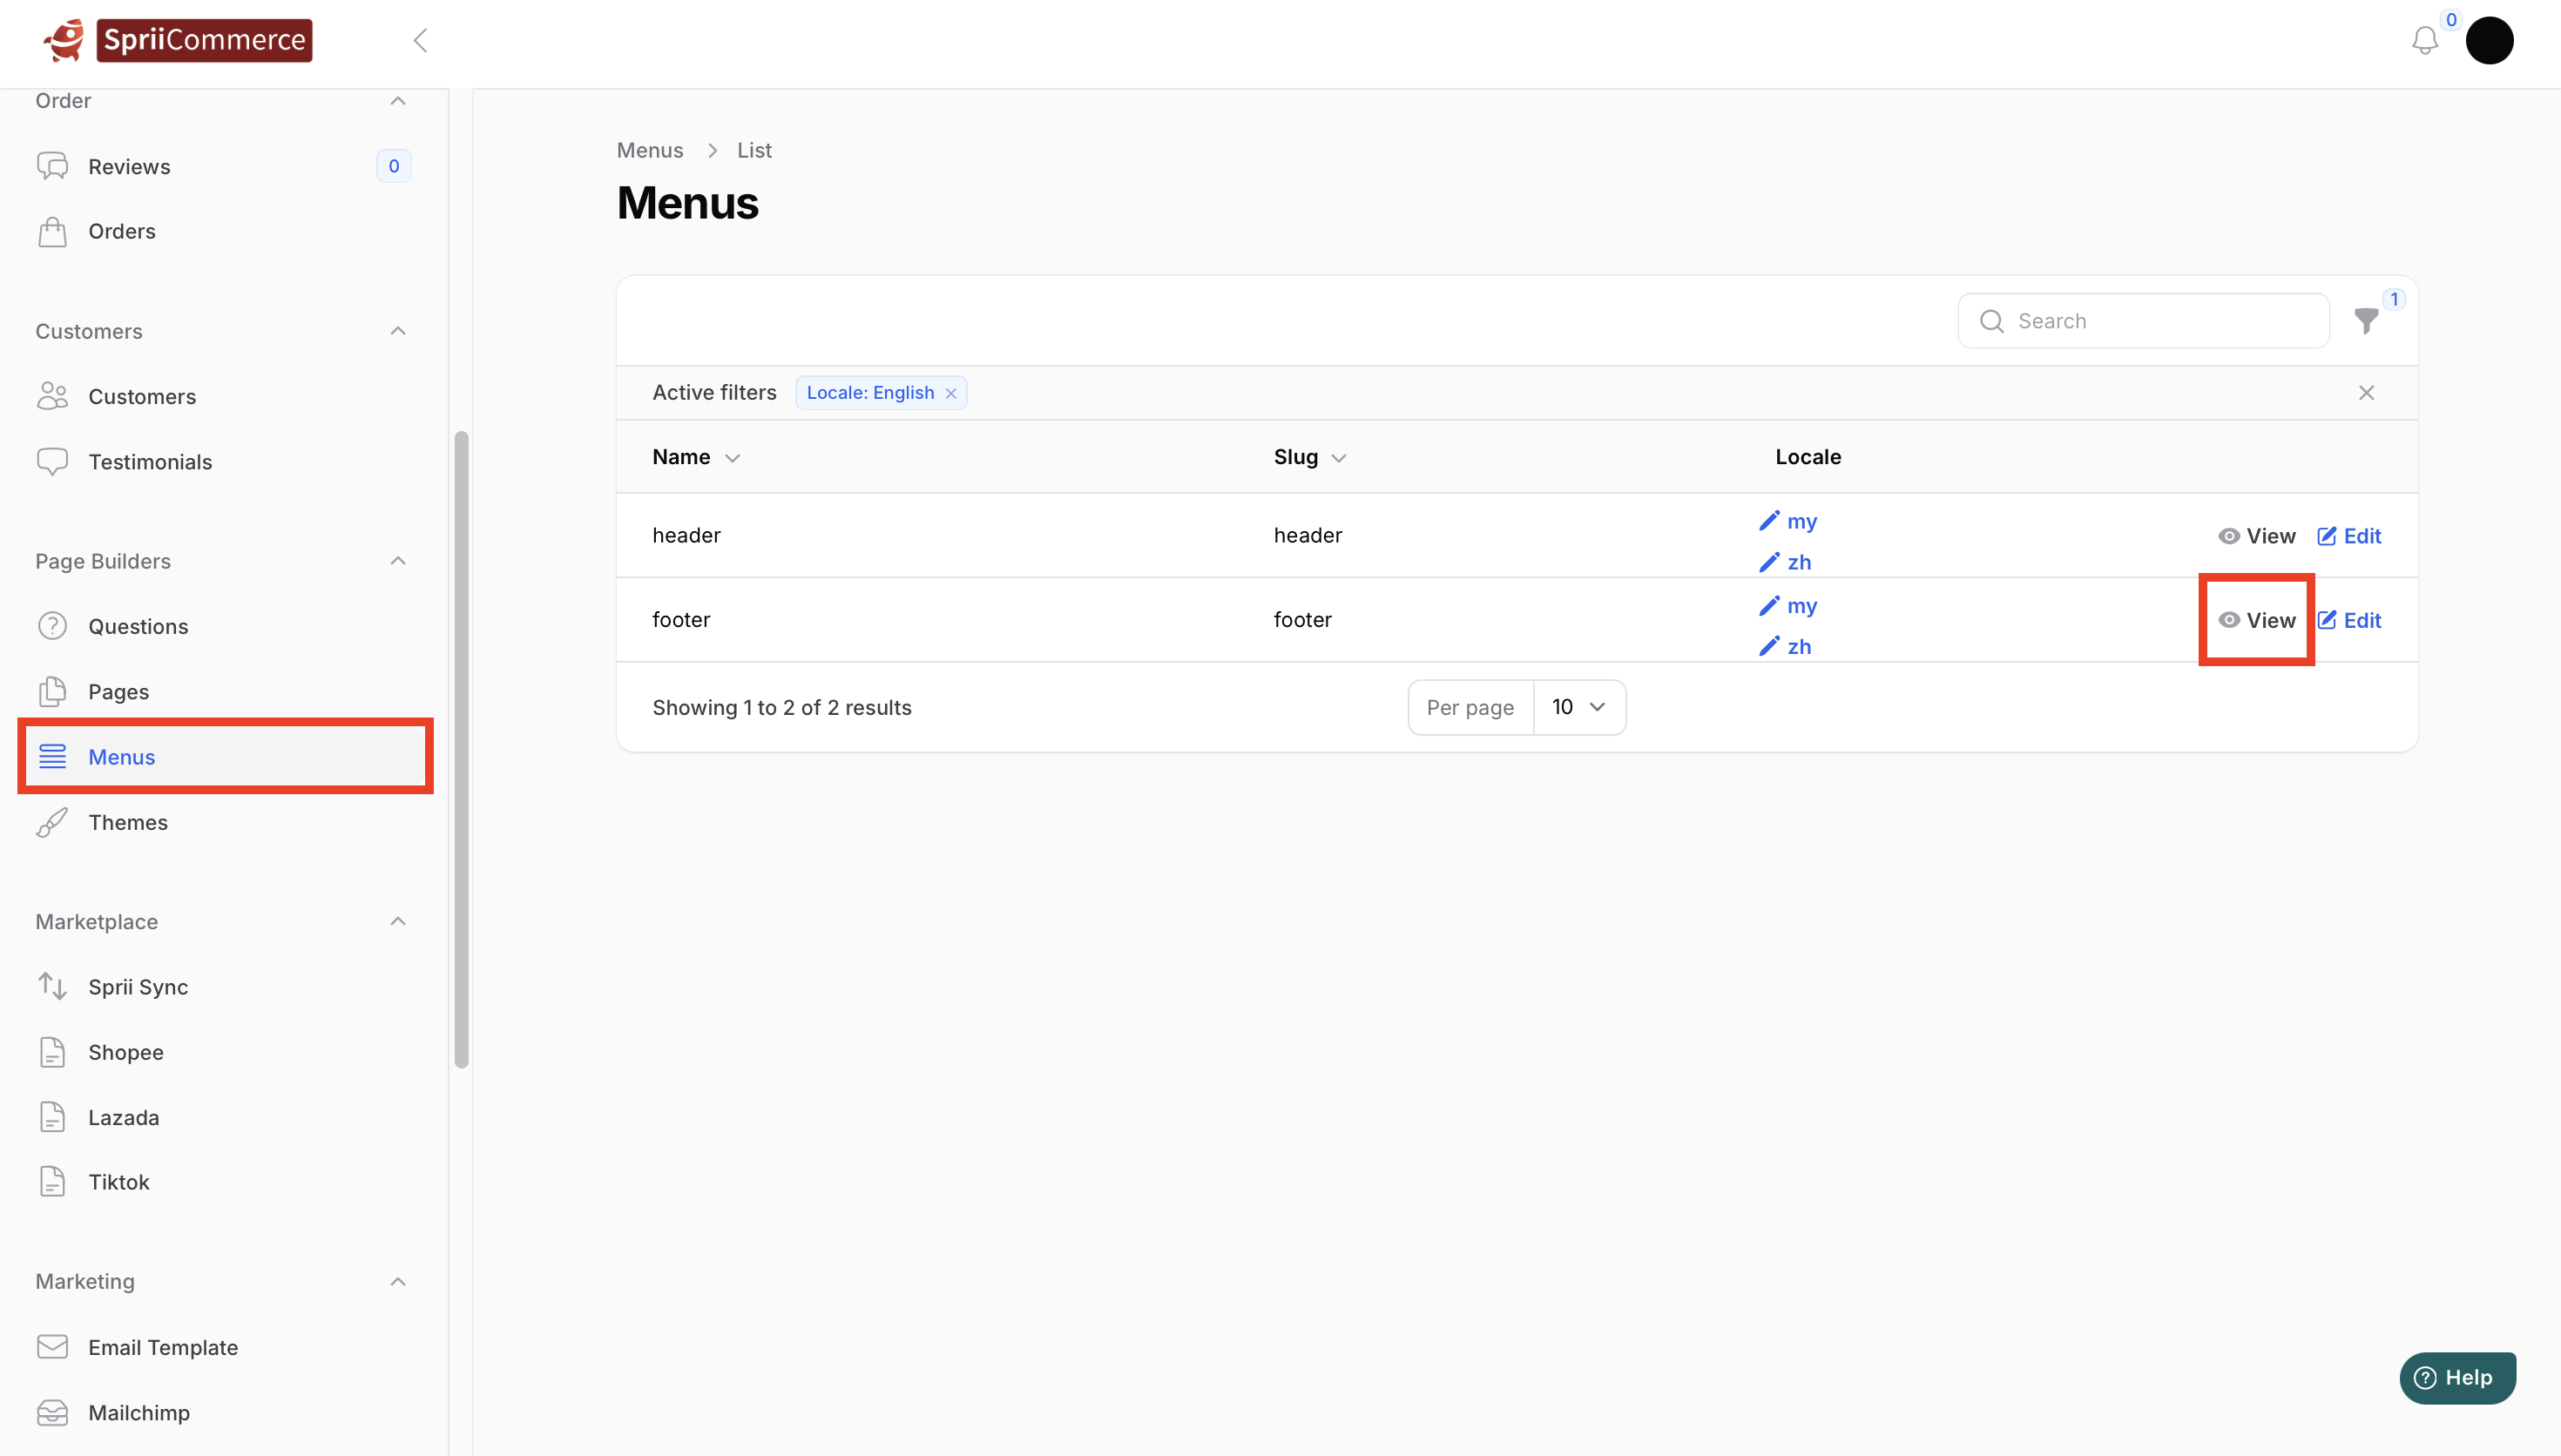Edit the header menu's my locale

click(1789, 521)
